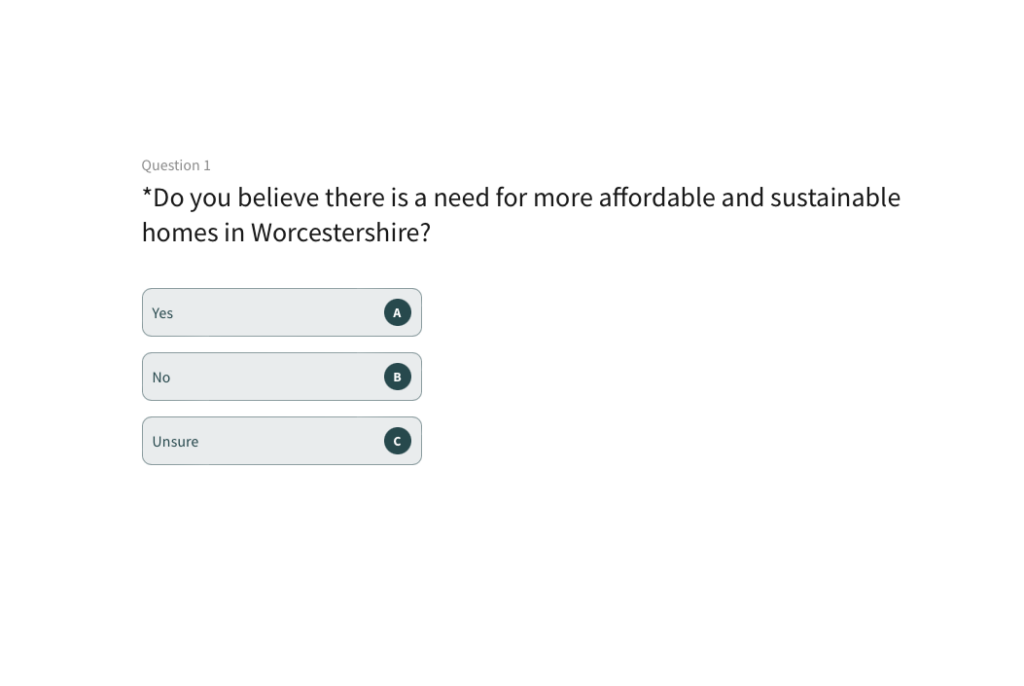This screenshot has height=686, width=1024.
Task: Click the 'Question 1' label
Action: coord(176,165)
